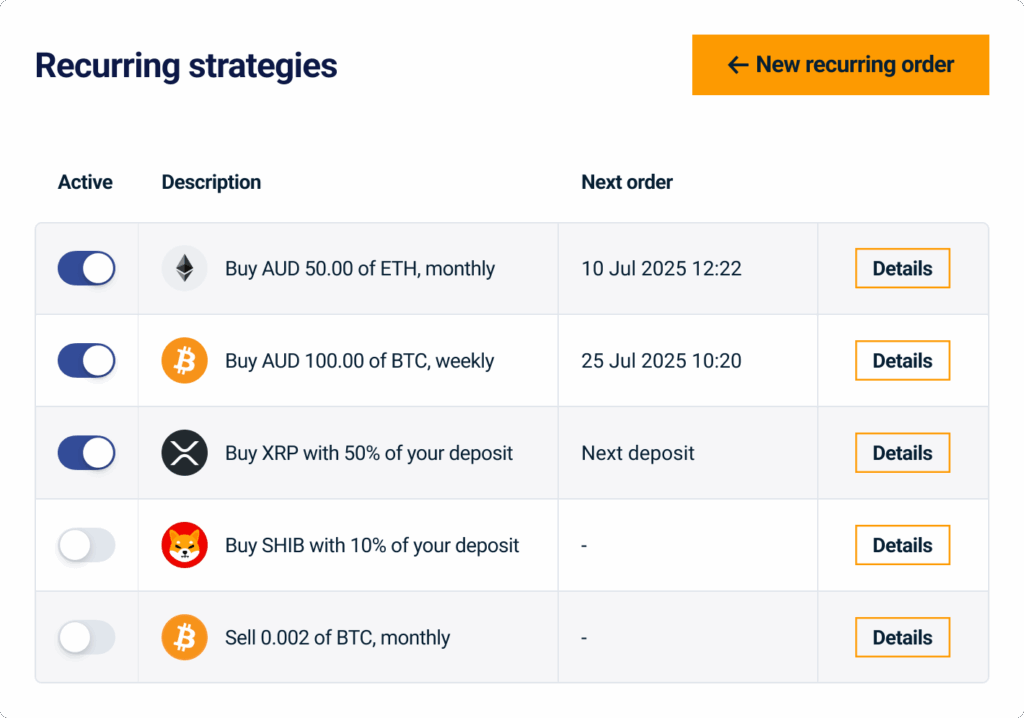Click the arrow icon on New recurring order
The height and width of the screenshot is (718, 1024).
point(738,65)
